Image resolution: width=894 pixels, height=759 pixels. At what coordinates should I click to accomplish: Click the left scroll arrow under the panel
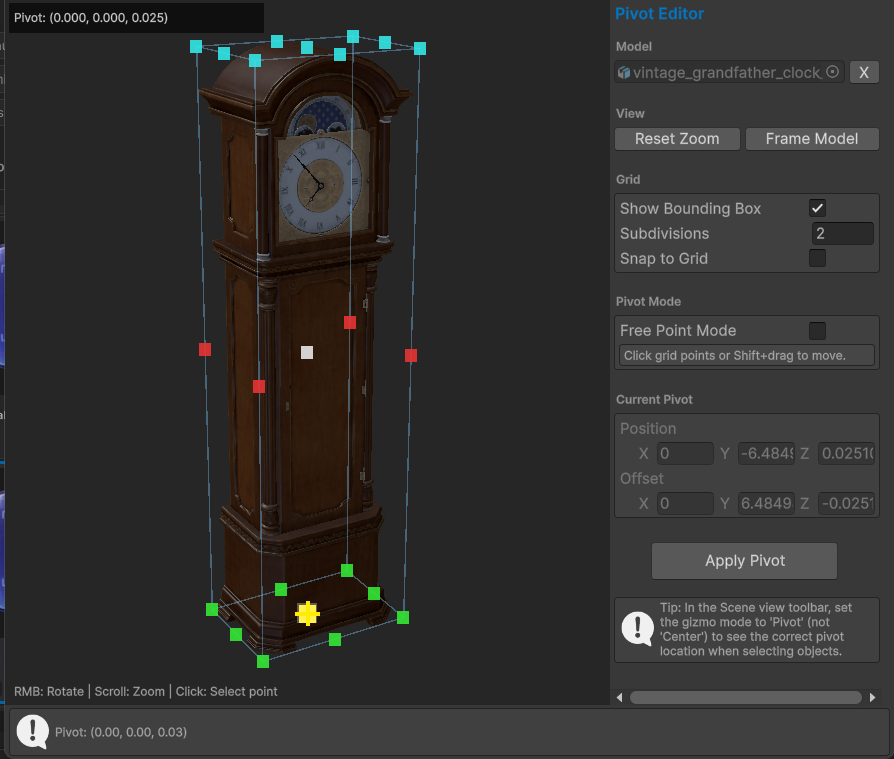[619, 697]
